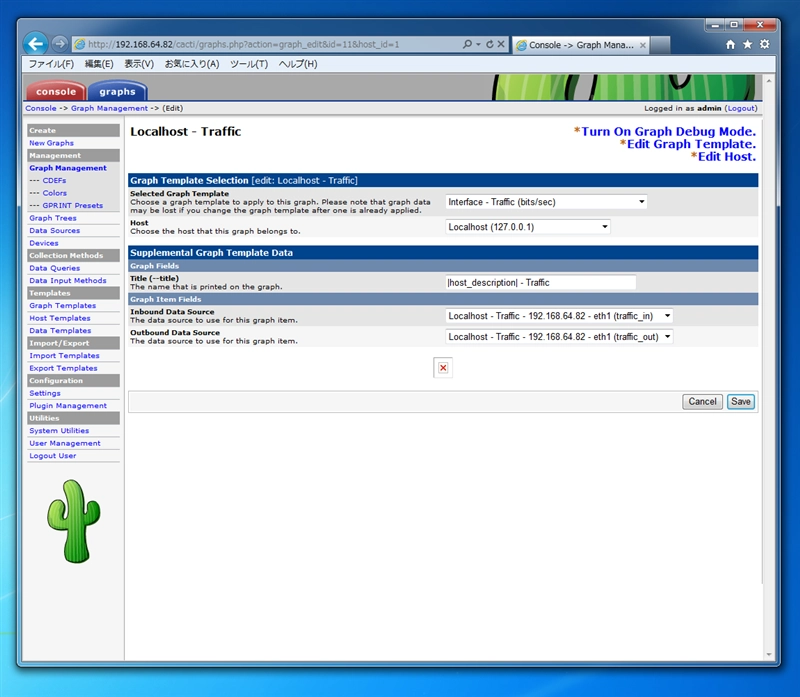Click the empty new-tab button beside the tab
Viewport: 800px width, 697px height.
tap(661, 45)
